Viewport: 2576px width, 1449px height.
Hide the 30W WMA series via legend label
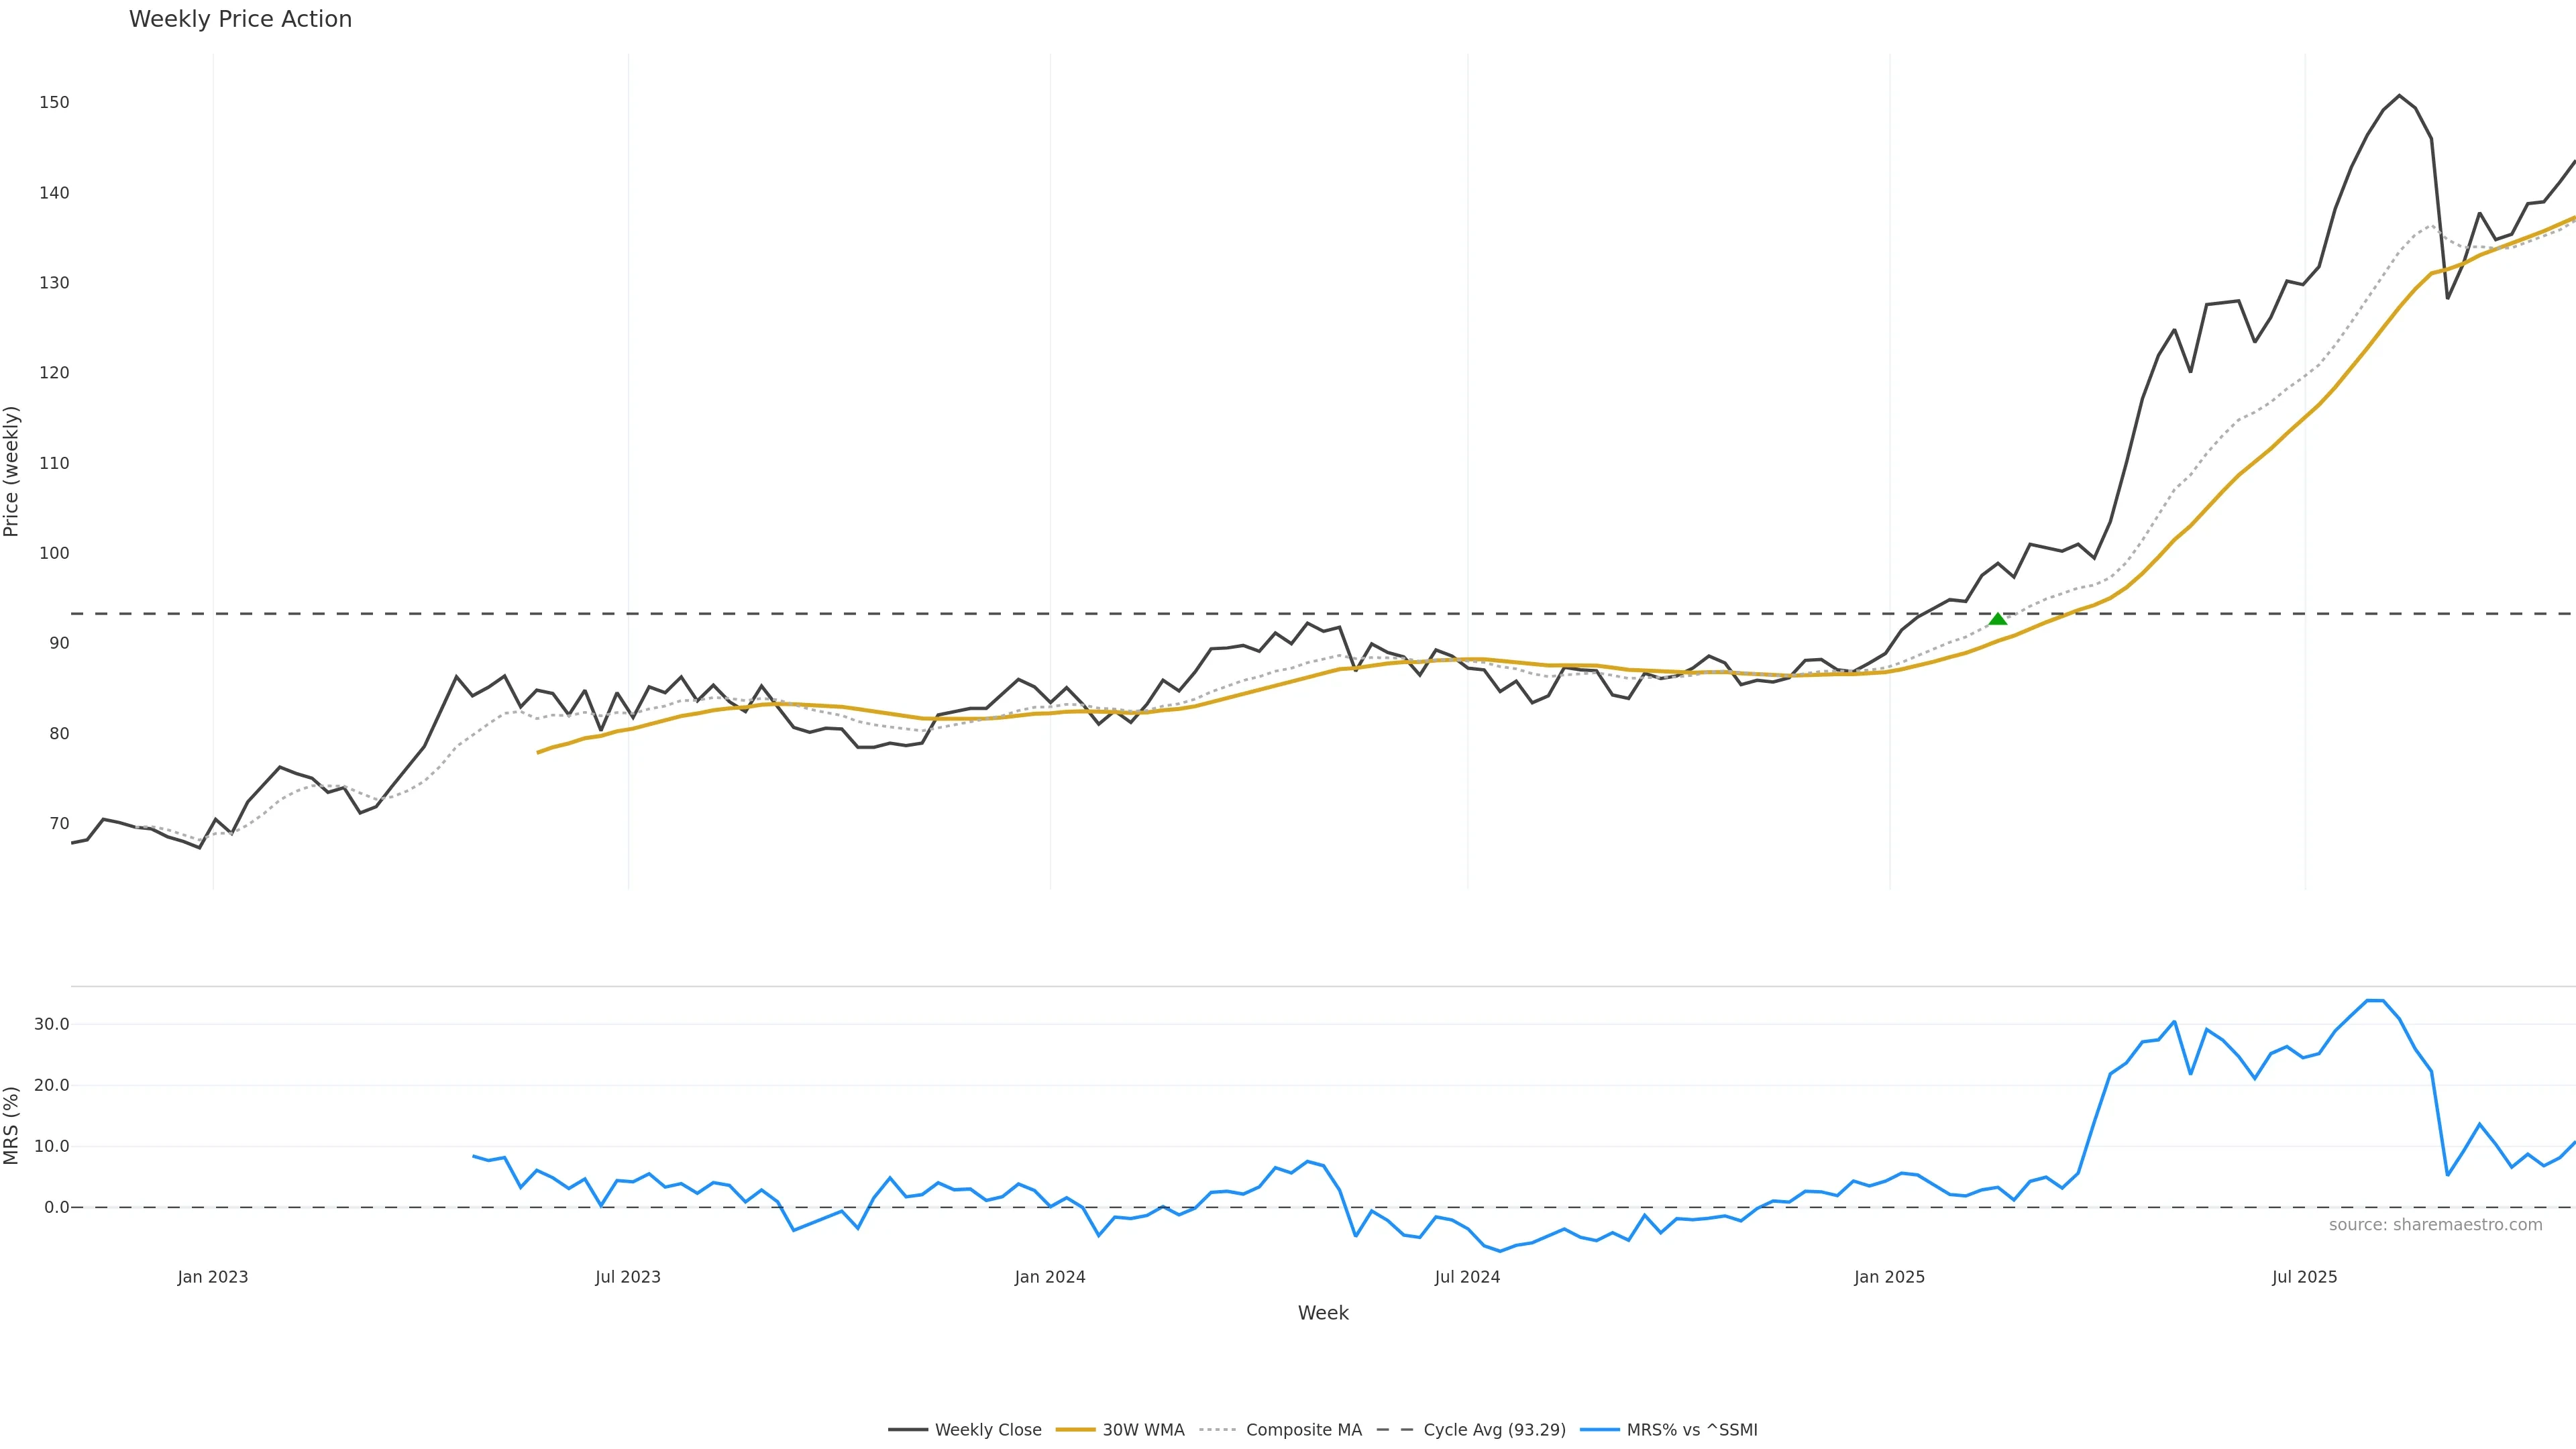[x=1143, y=1430]
